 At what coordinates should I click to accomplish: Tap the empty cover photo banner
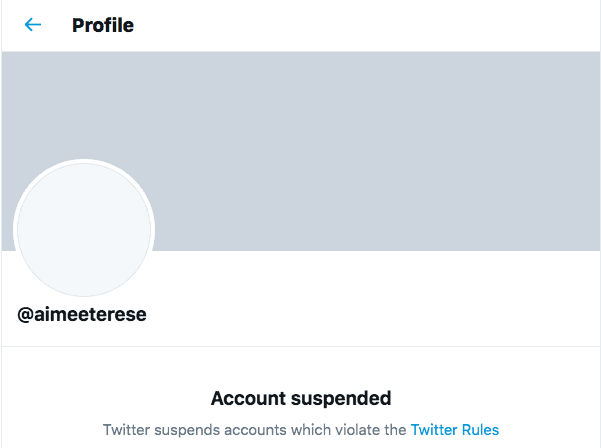pos(301,151)
